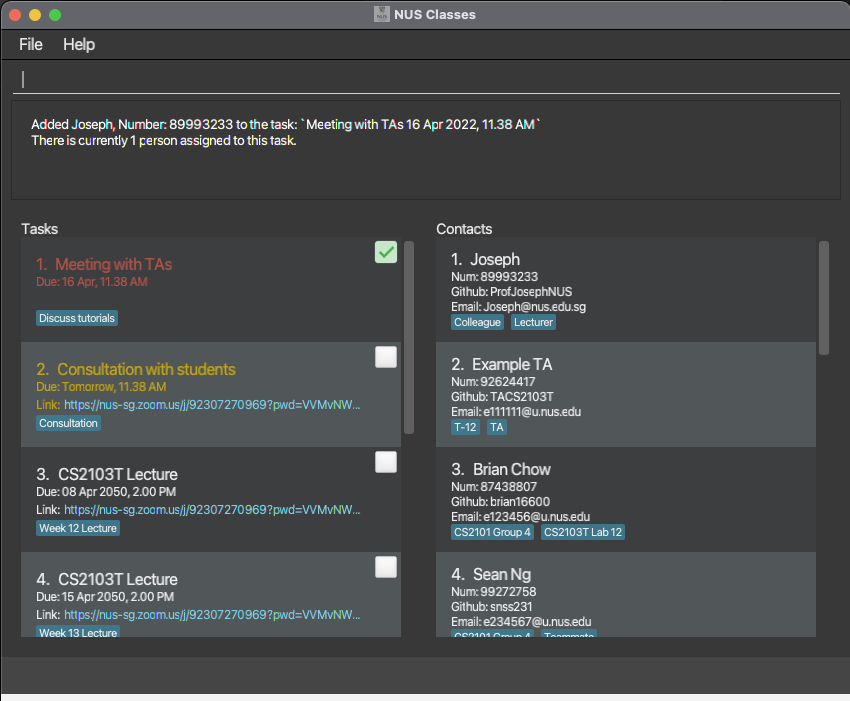Select the Discuss tutorials tag
This screenshot has height=701, width=850.
point(77,318)
